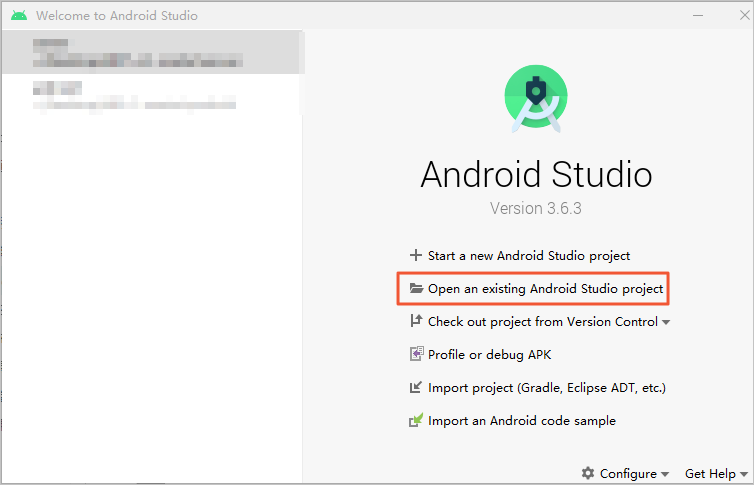The height and width of the screenshot is (485, 754).
Task: Check out project from Version Control
Action: [542, 321]
